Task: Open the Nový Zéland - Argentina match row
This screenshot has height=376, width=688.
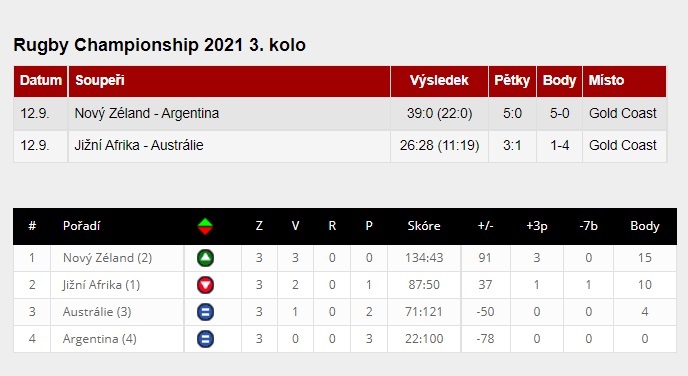Action: [340, 114]
